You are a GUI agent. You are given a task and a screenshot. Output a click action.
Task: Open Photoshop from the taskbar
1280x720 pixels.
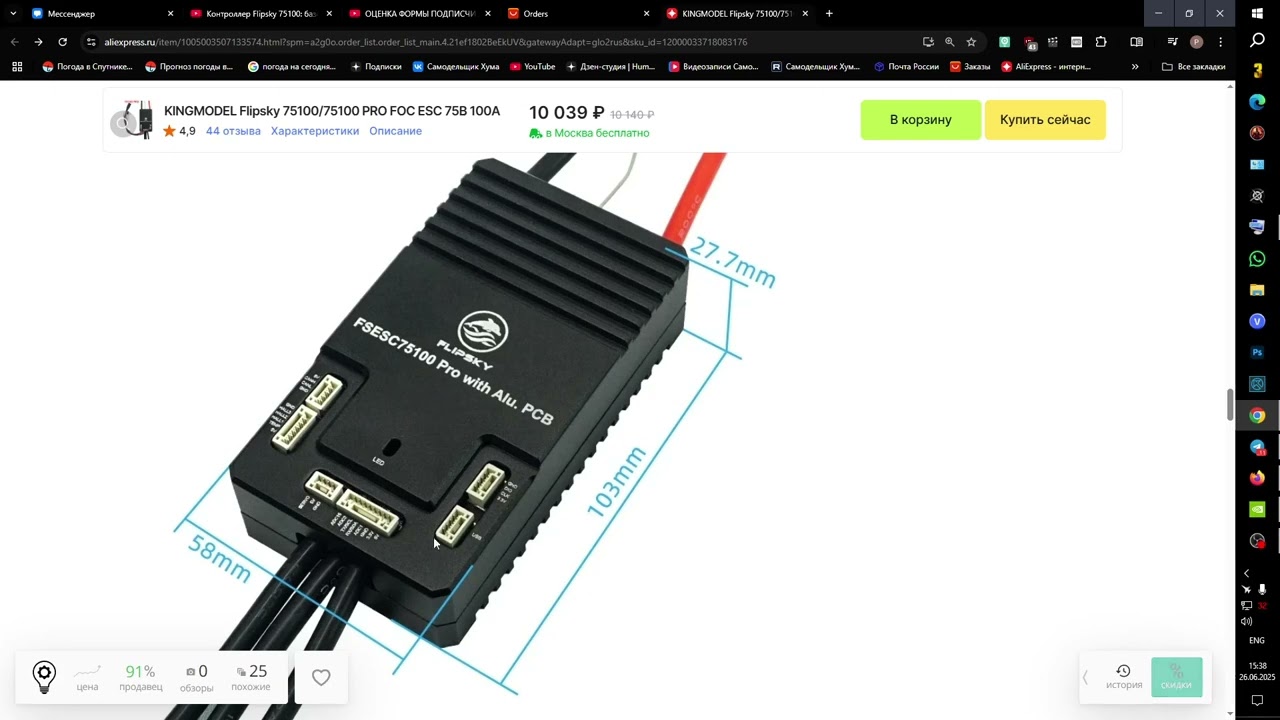click(1257, 353)
